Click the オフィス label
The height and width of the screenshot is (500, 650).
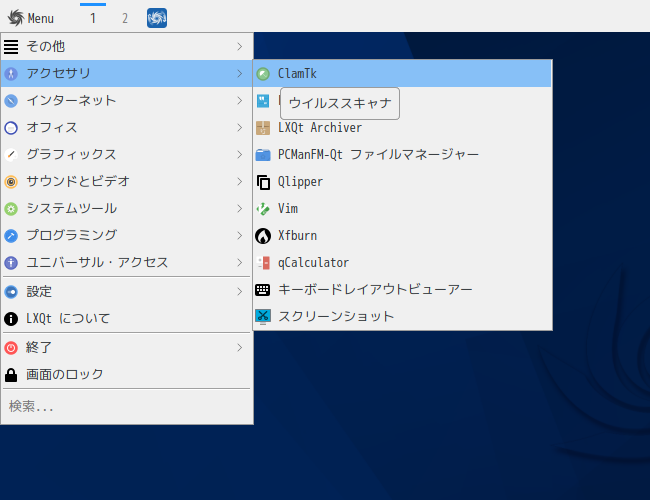(52, 127)
